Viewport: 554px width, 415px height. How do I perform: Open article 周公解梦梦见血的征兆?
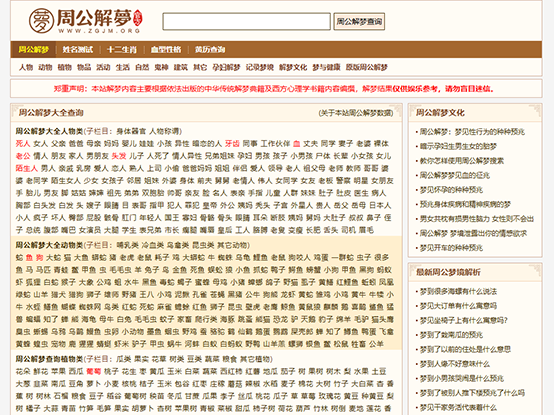pyautogui.click(x=455, y=175)
